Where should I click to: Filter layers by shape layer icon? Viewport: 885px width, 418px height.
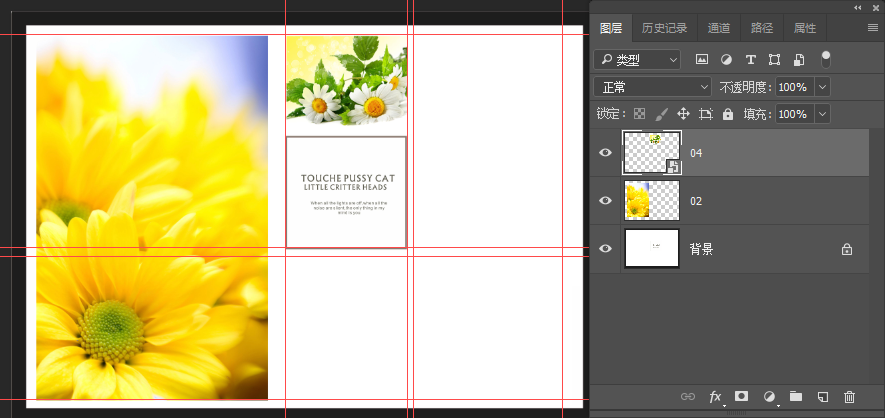coord(774,59)
